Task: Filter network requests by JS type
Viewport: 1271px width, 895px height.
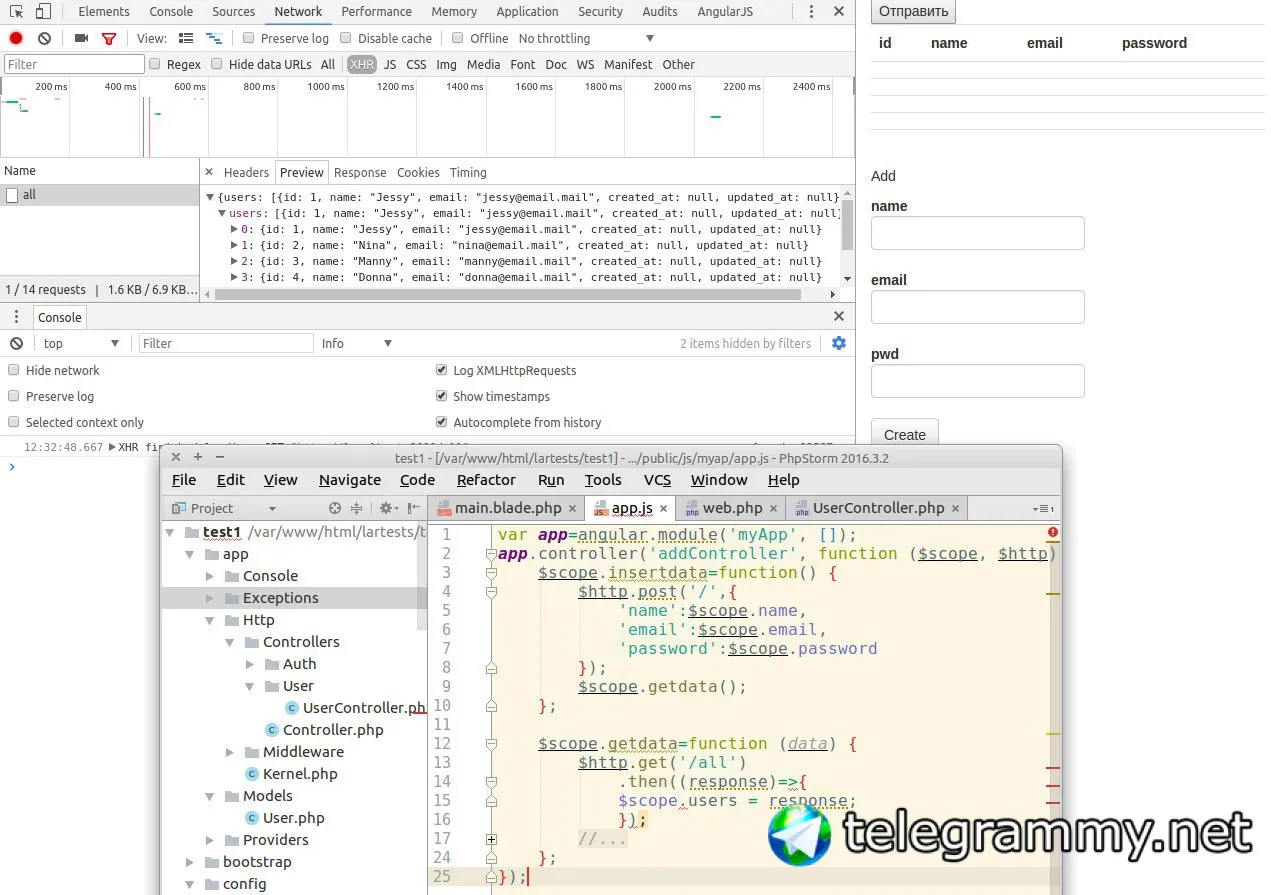Action: [390, 64]
